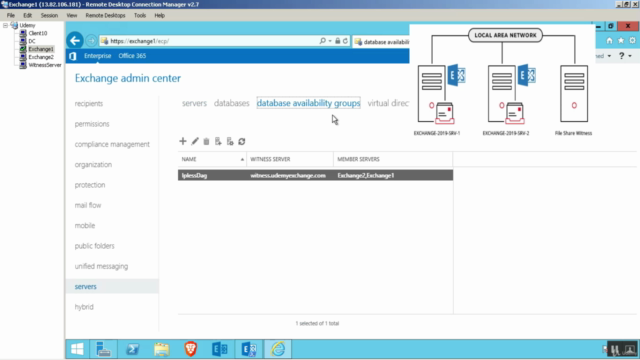Launch Server Manager from the taskbar
640x360 pixels.
[x=103, y=349]
